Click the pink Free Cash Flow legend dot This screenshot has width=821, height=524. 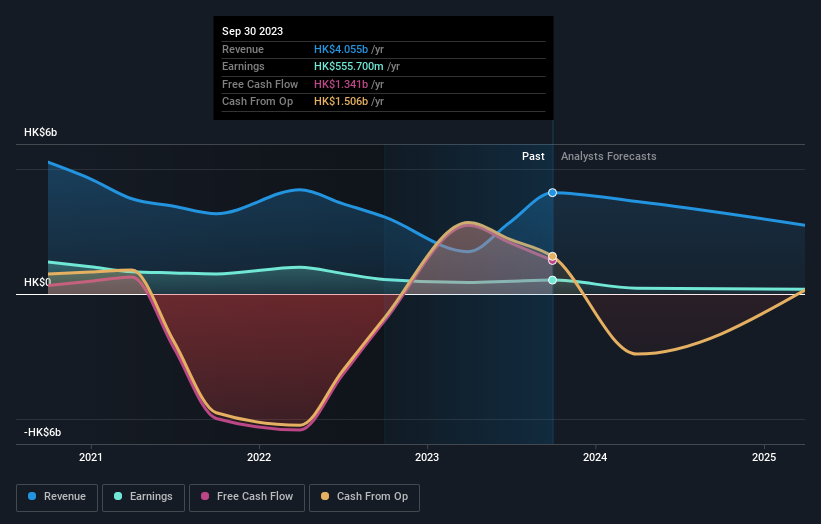205,496
